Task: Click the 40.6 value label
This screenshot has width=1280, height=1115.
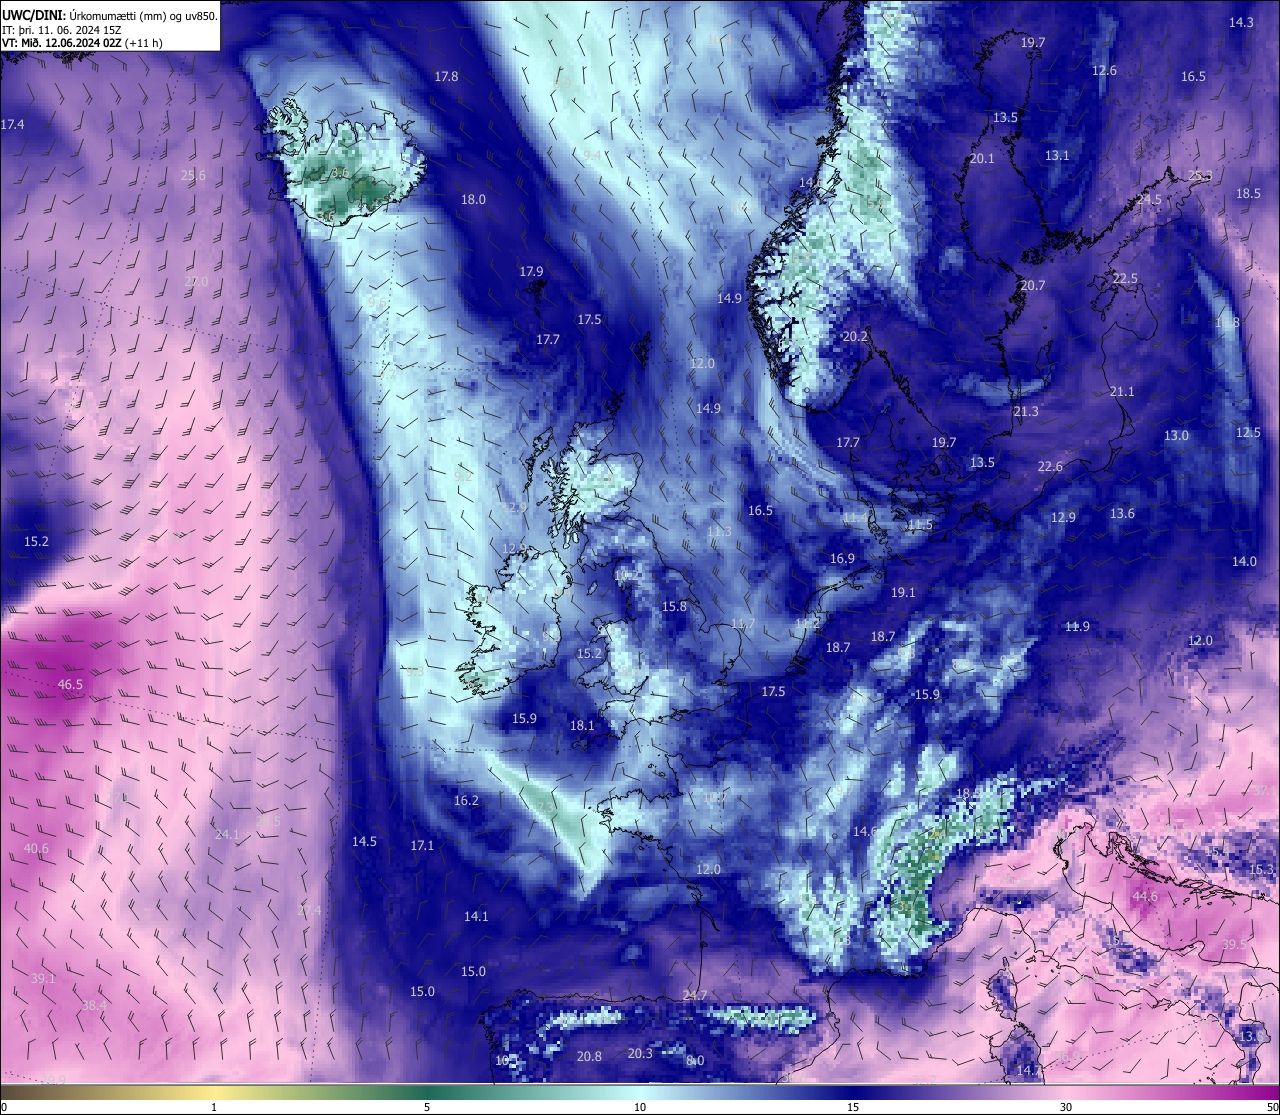Action: click(36, 849)
